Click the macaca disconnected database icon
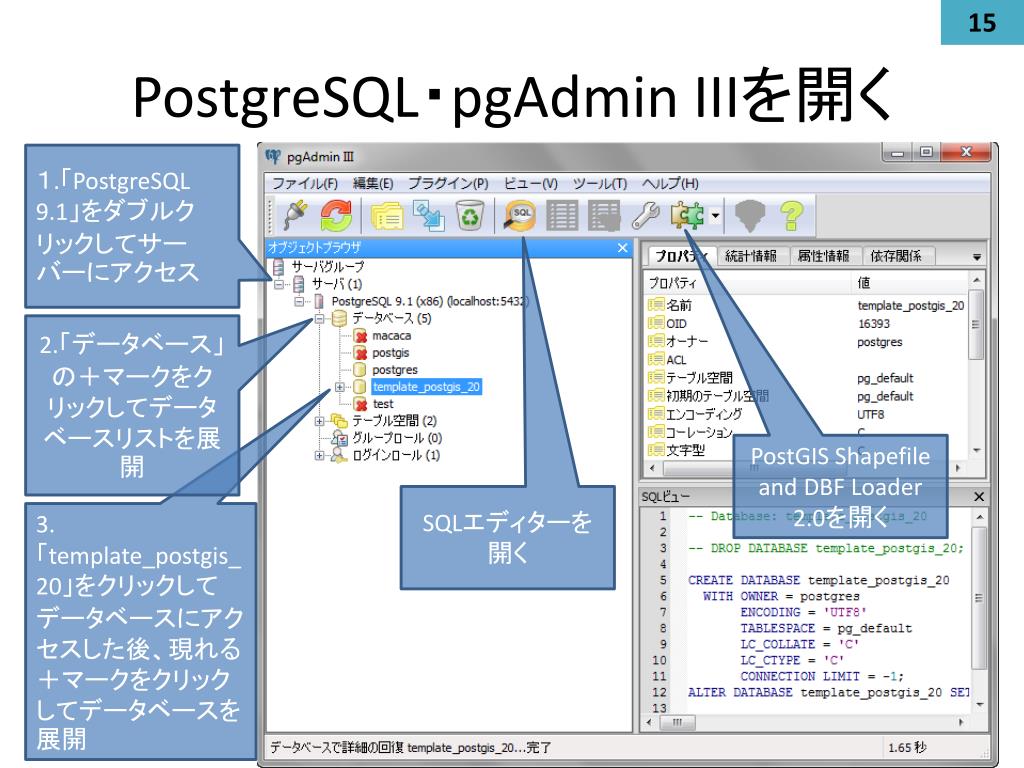Image resolution: width=1024 pixels, height=768 pixels. pyautogui.click(x=360, y=336)
